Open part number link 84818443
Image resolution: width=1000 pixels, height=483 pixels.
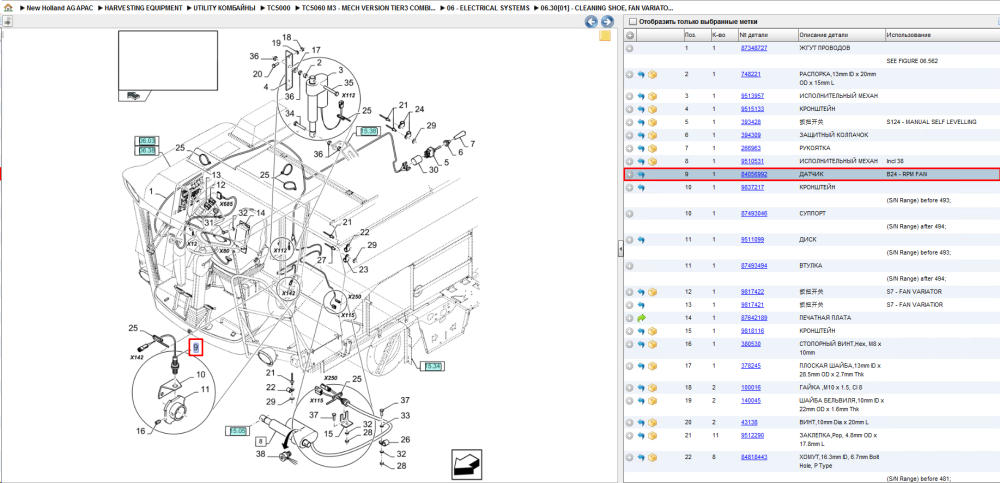tap(753, 457)
